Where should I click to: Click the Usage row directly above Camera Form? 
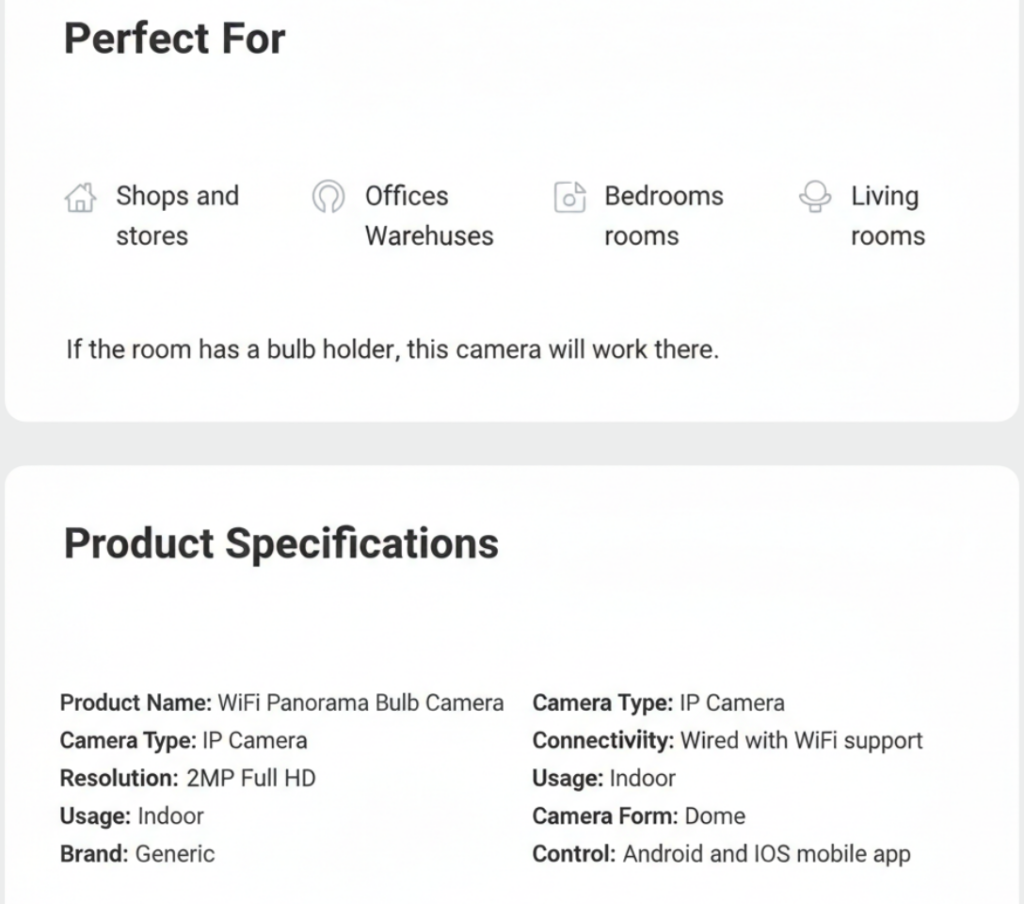coord(604,778)
